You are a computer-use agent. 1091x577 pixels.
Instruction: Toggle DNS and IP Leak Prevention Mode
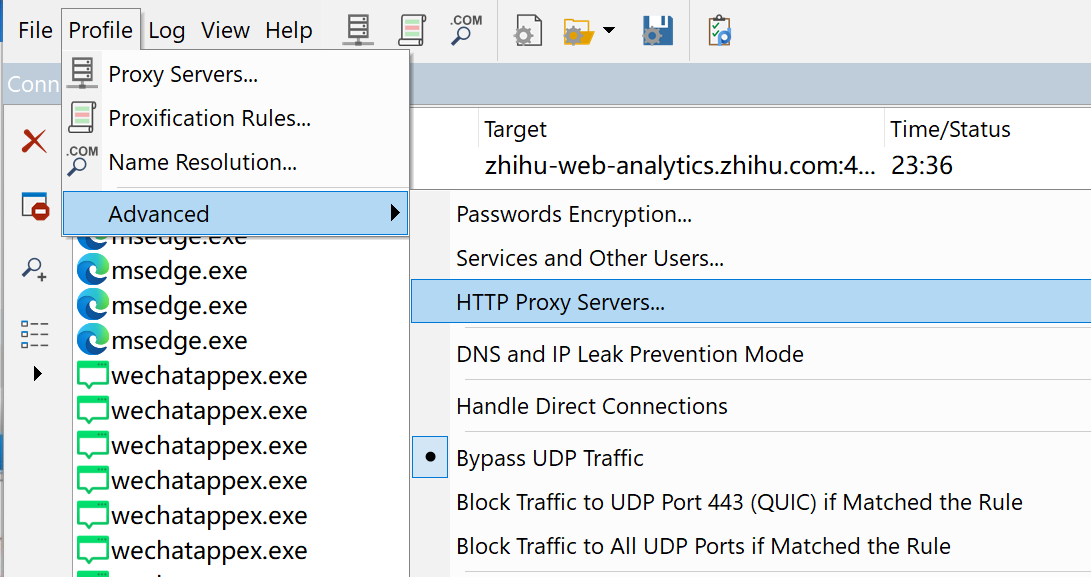[x=629, y=354]
